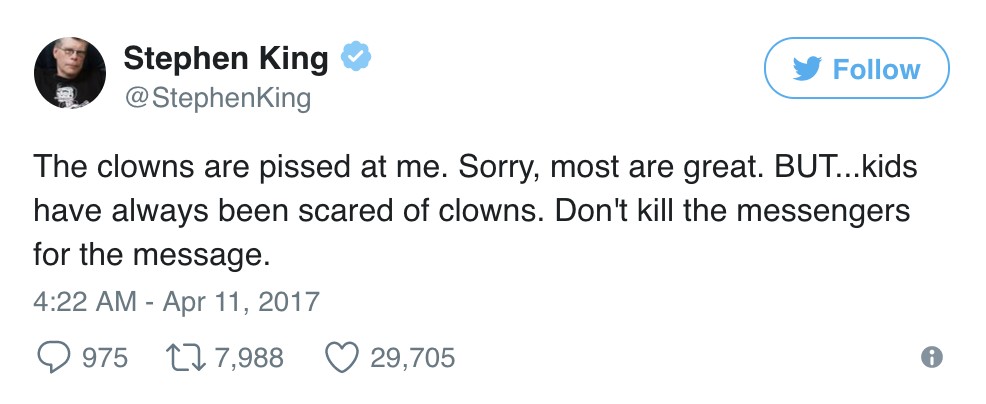Image resolution: width=986 pixels, height=404 pixels.
Task: Click the "Don't kill the messengers" sentence
Action: pyautogui.click(x=725, y=210)
